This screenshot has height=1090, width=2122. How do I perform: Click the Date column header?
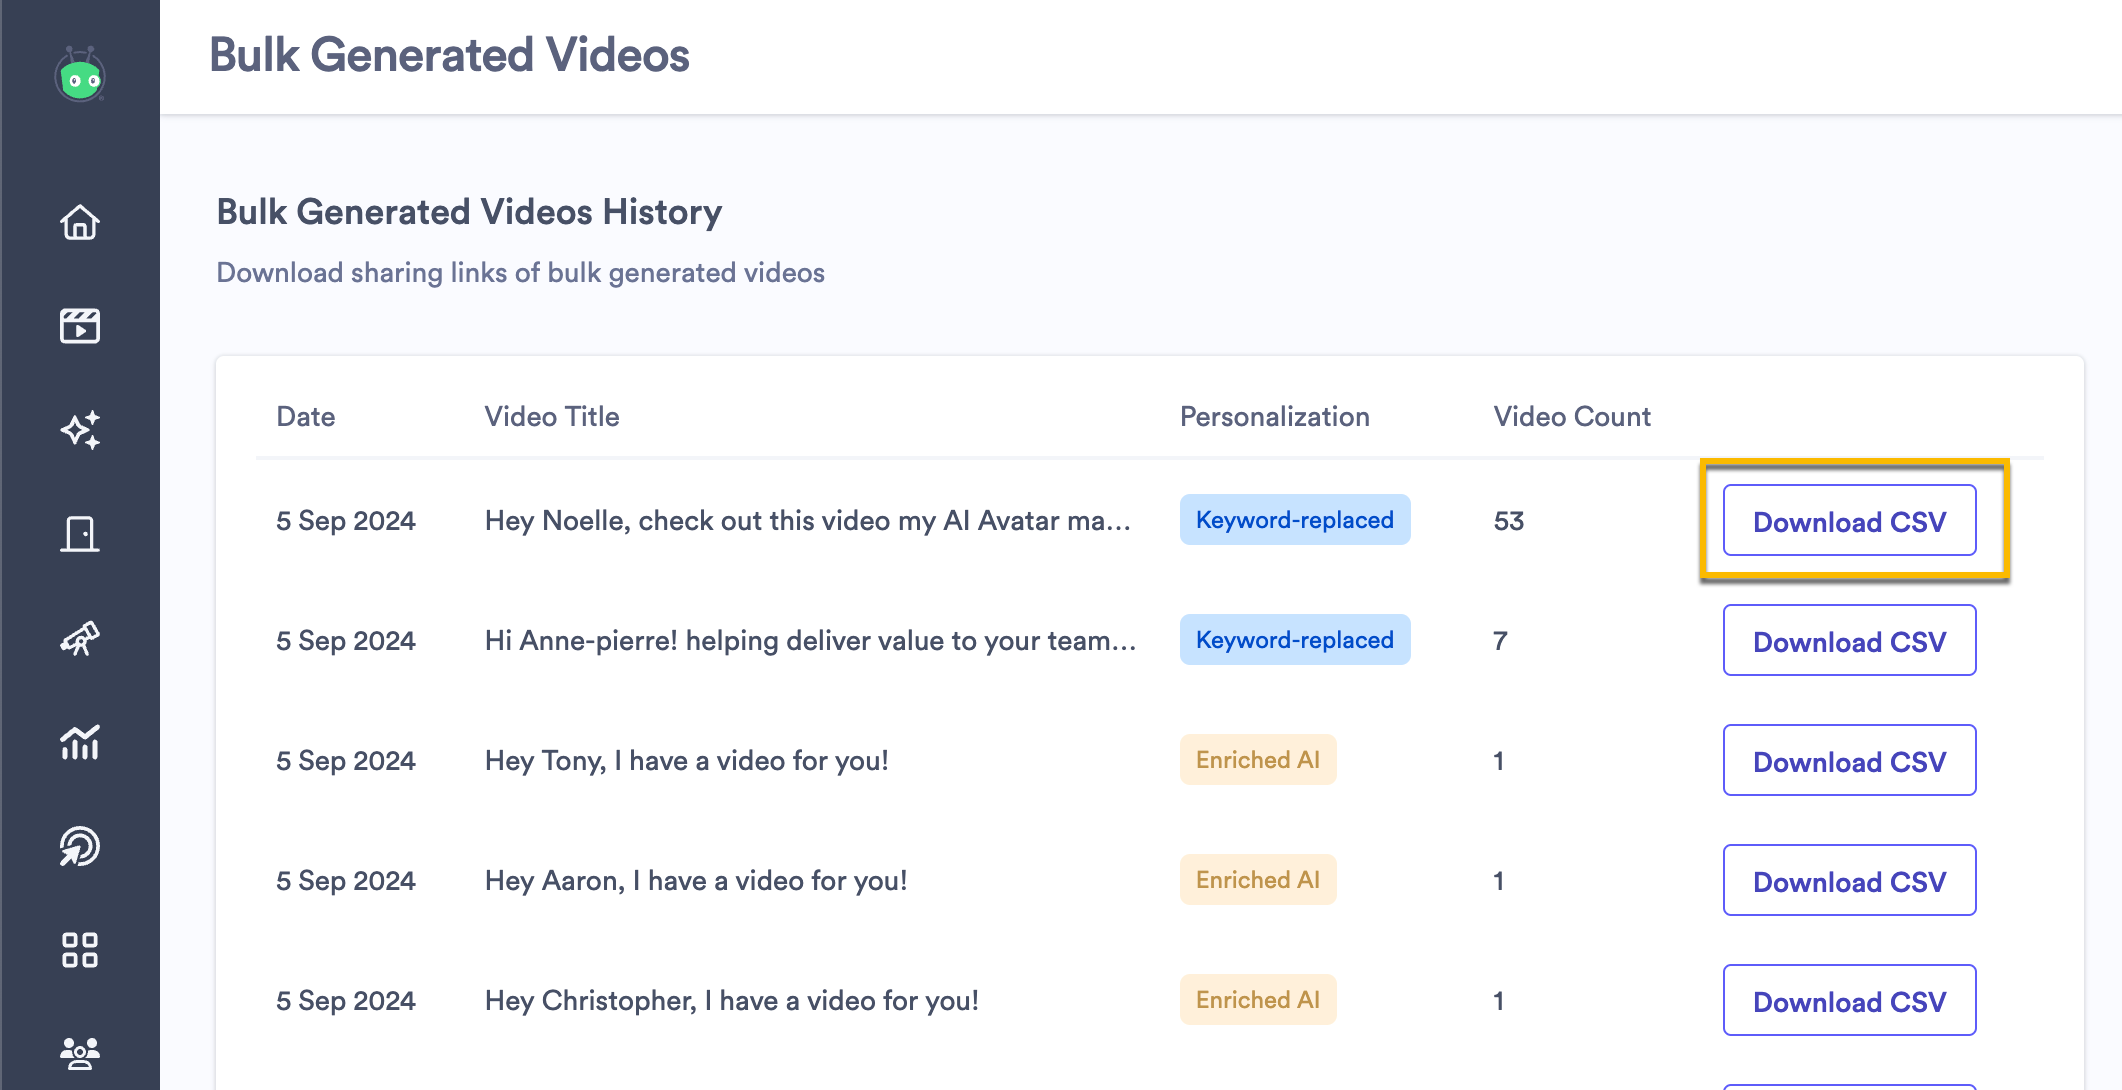pos(305,416)
